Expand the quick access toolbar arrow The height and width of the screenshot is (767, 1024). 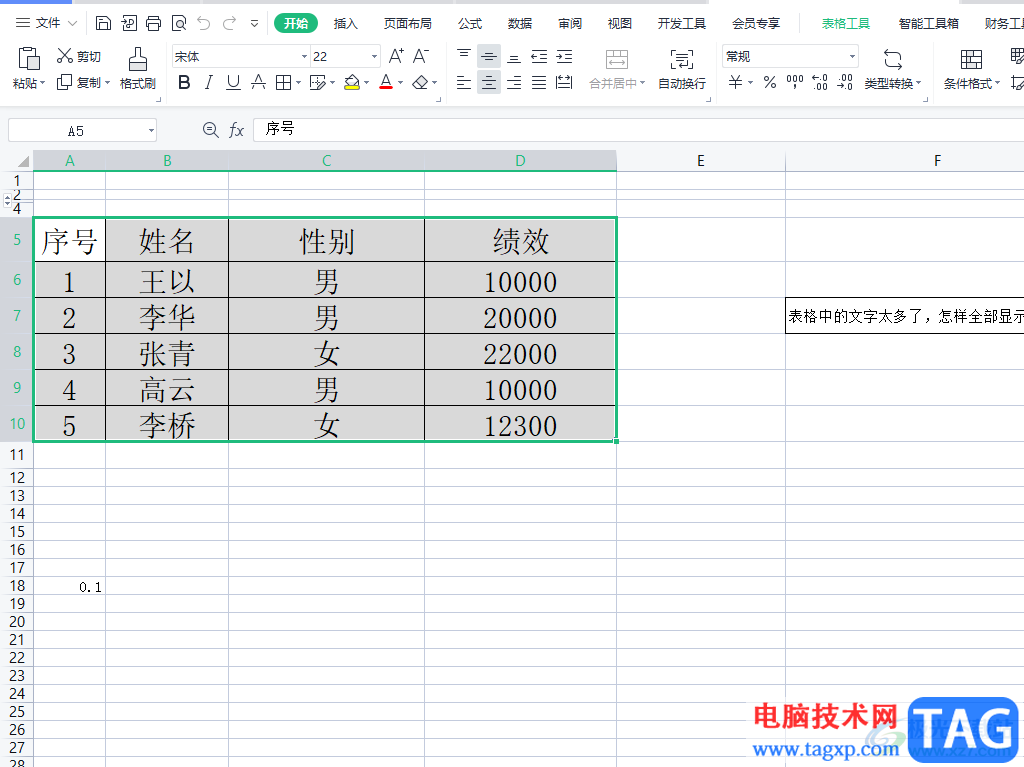pyautogui.click(x=254, y=24)
